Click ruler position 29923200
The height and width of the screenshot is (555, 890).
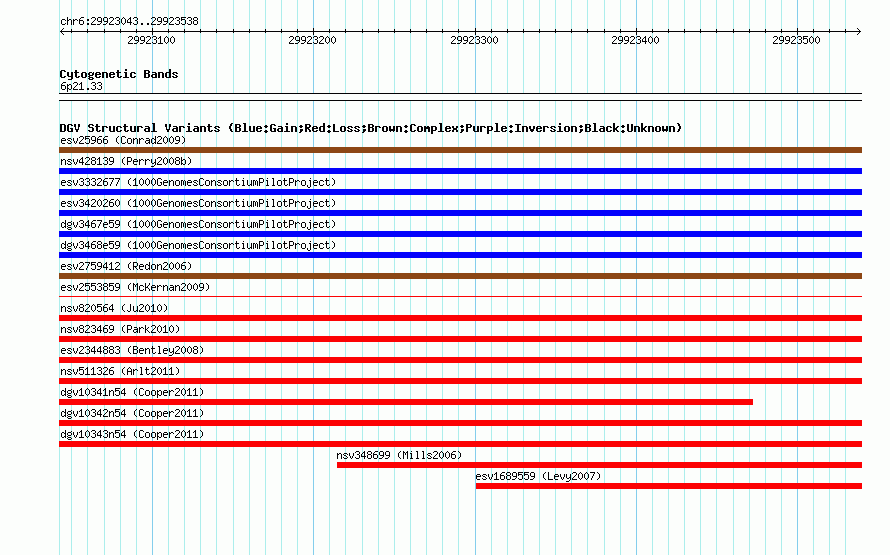pos(312,40)
